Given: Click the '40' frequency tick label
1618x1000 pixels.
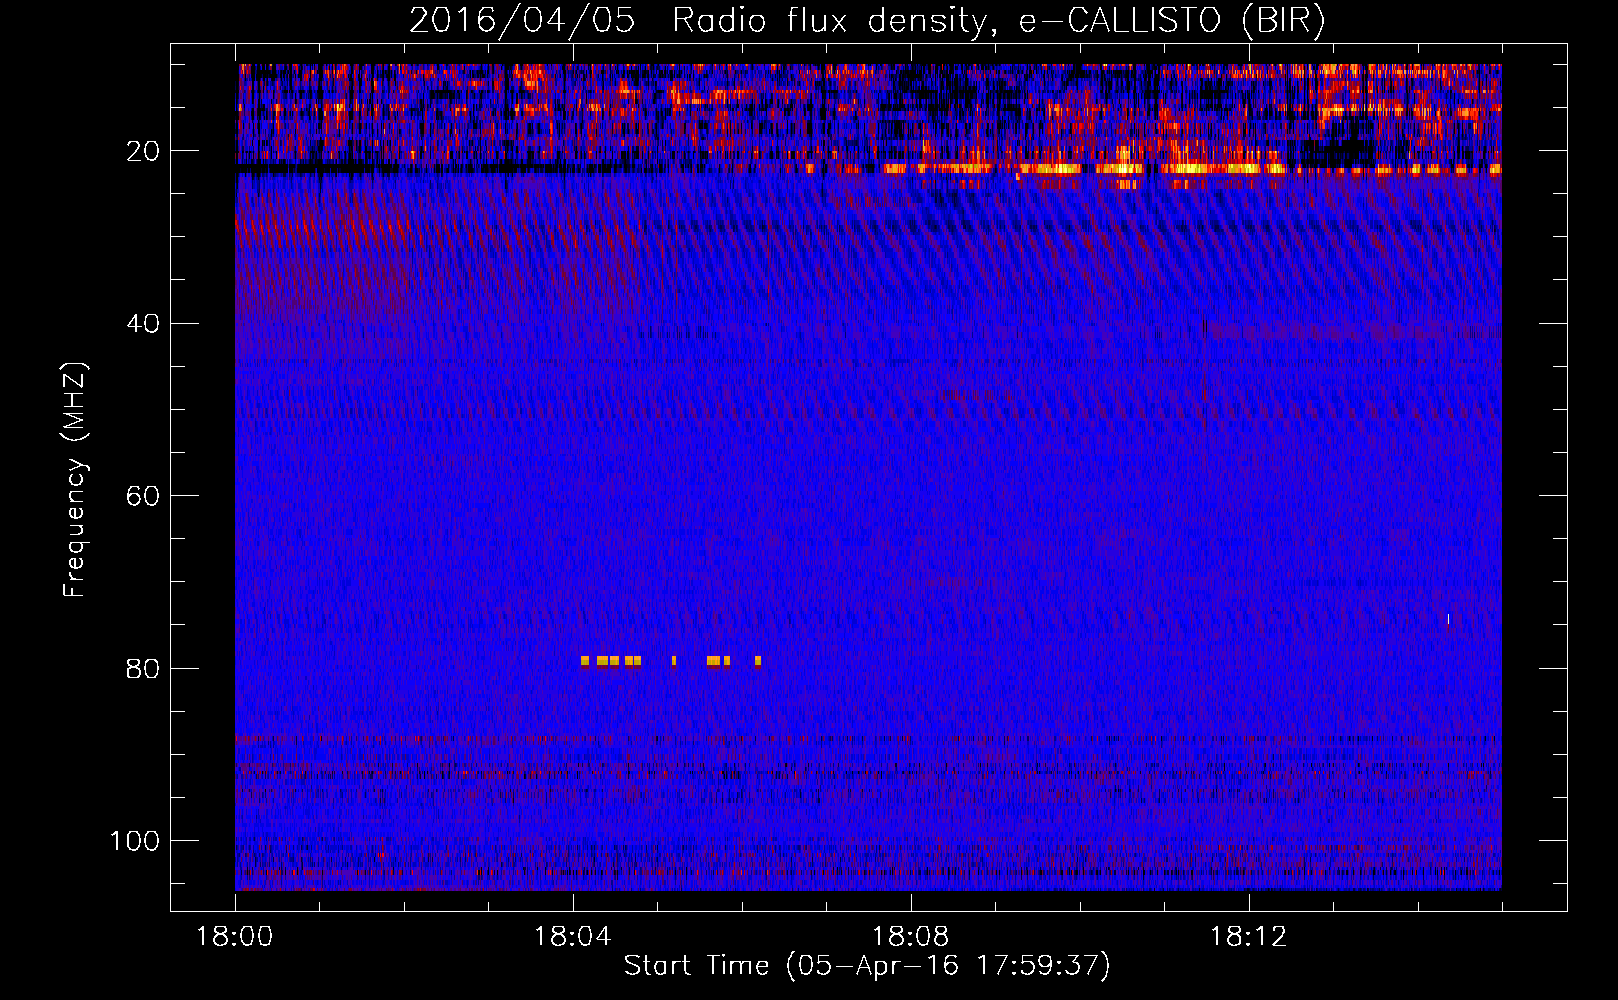Looking at the screenshot, I should click(143, 324).
